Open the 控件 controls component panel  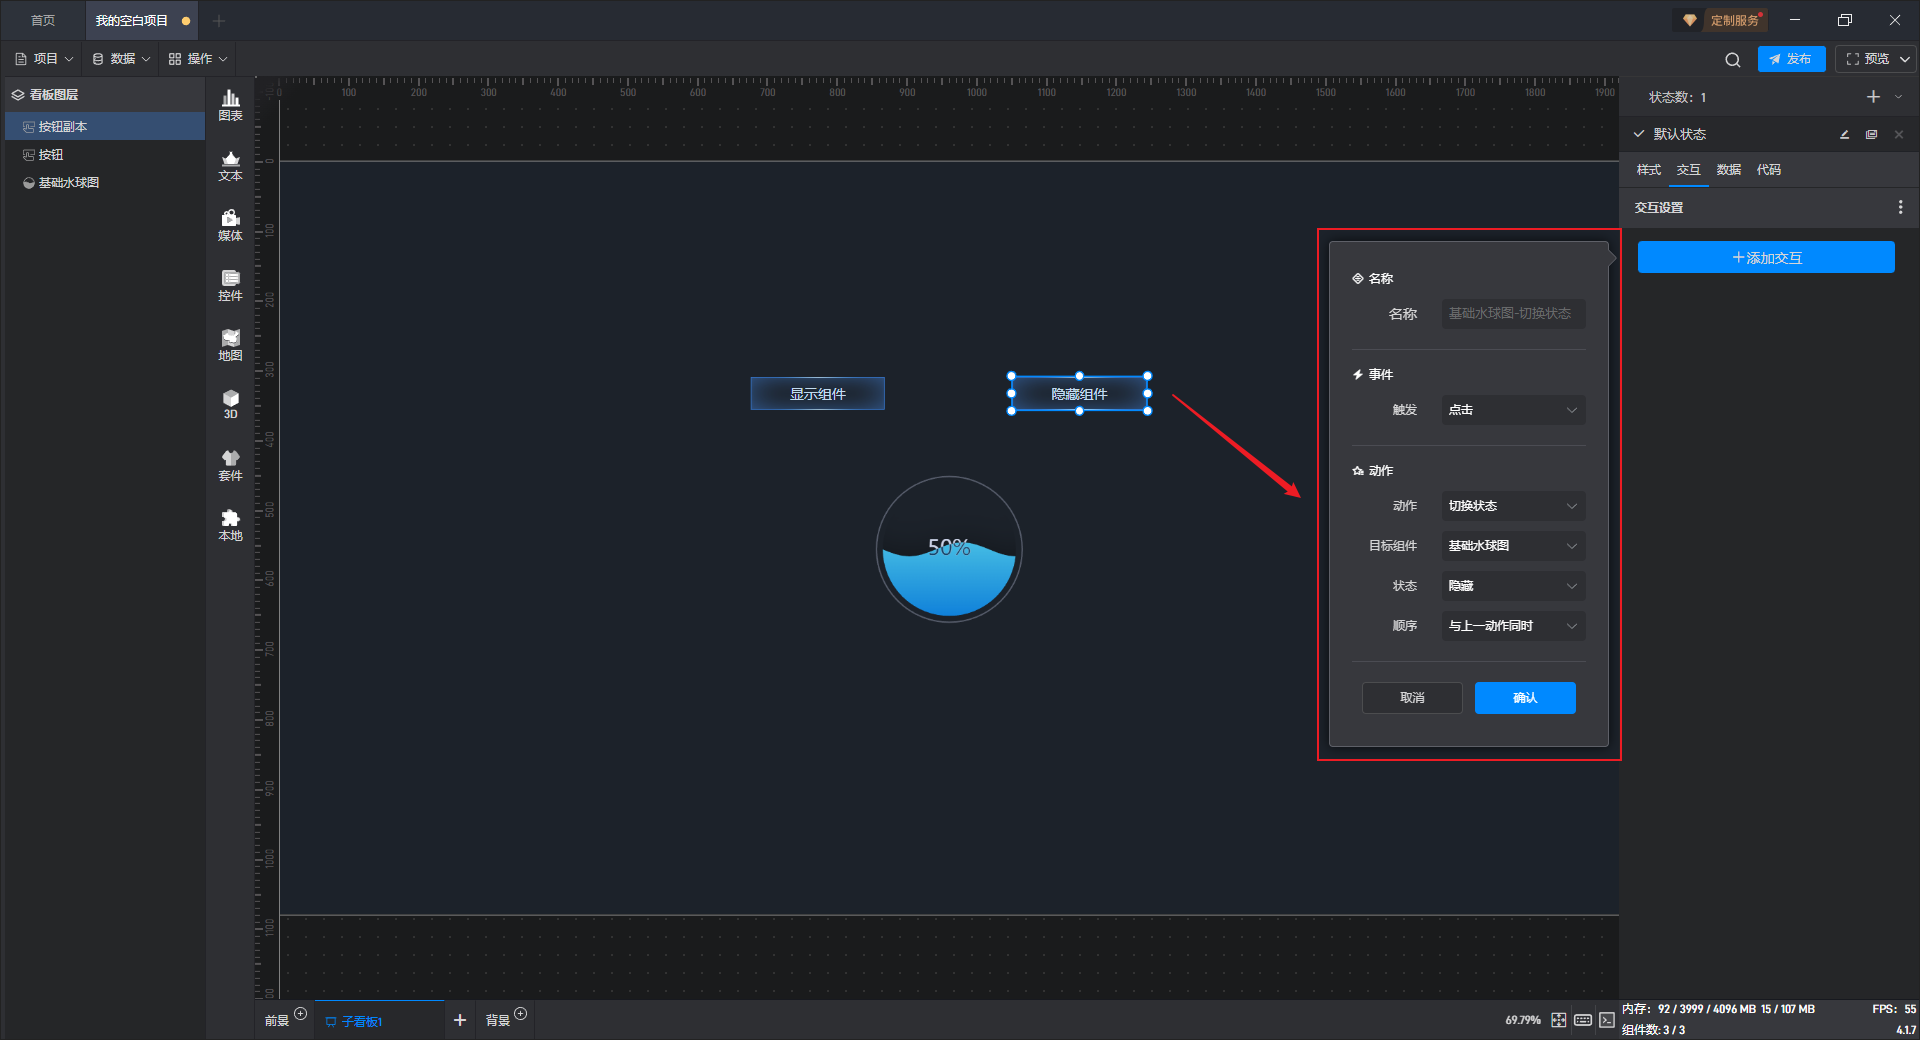(x=230, y=285)
